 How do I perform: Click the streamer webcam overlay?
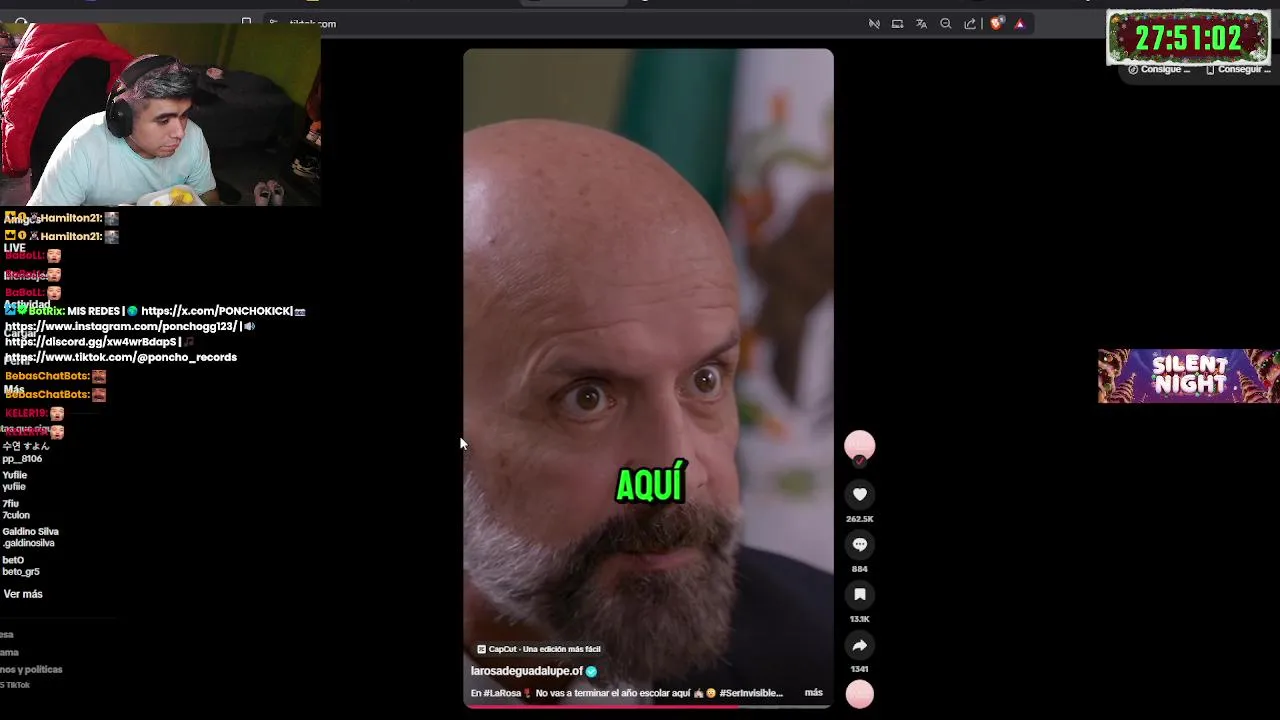[160, 115]
